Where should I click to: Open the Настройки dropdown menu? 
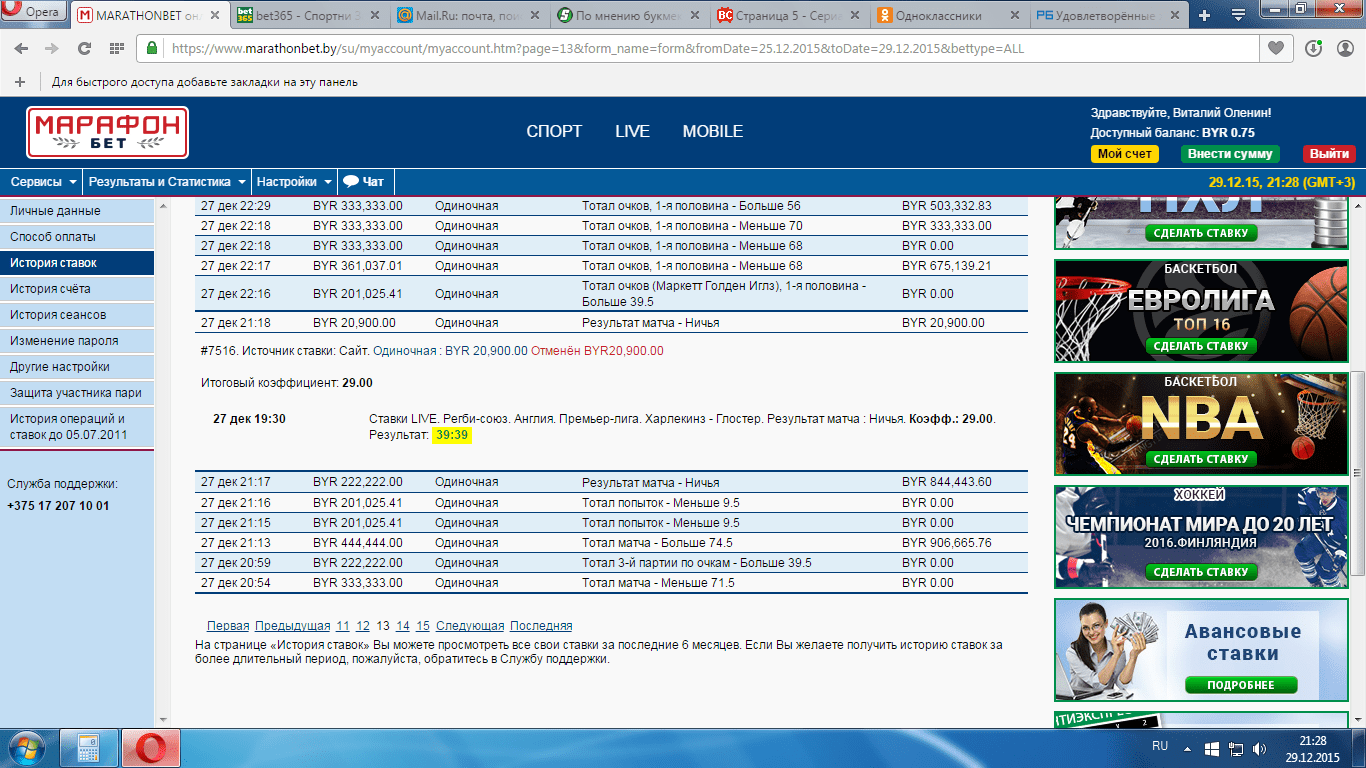(x=294, y=182)
